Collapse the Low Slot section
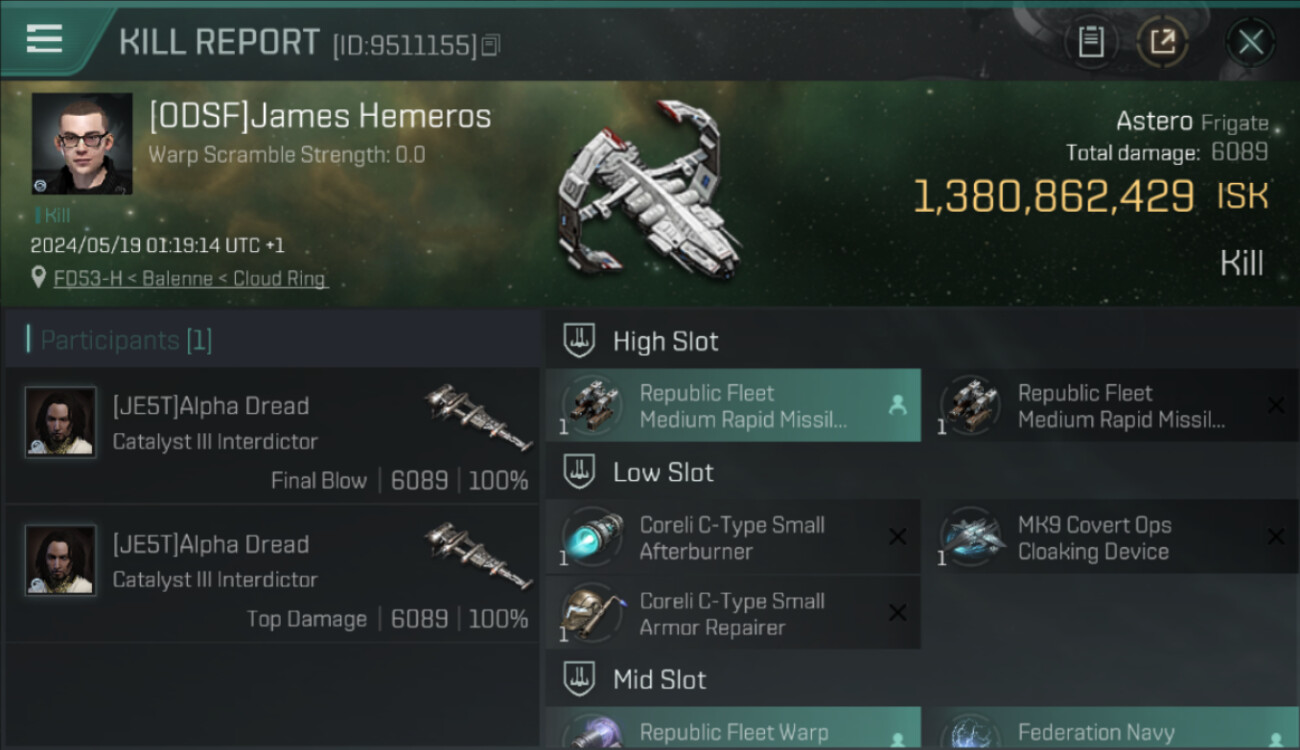Image resolution: width=1300 pixels, height=750 pixels. (580, 472)
